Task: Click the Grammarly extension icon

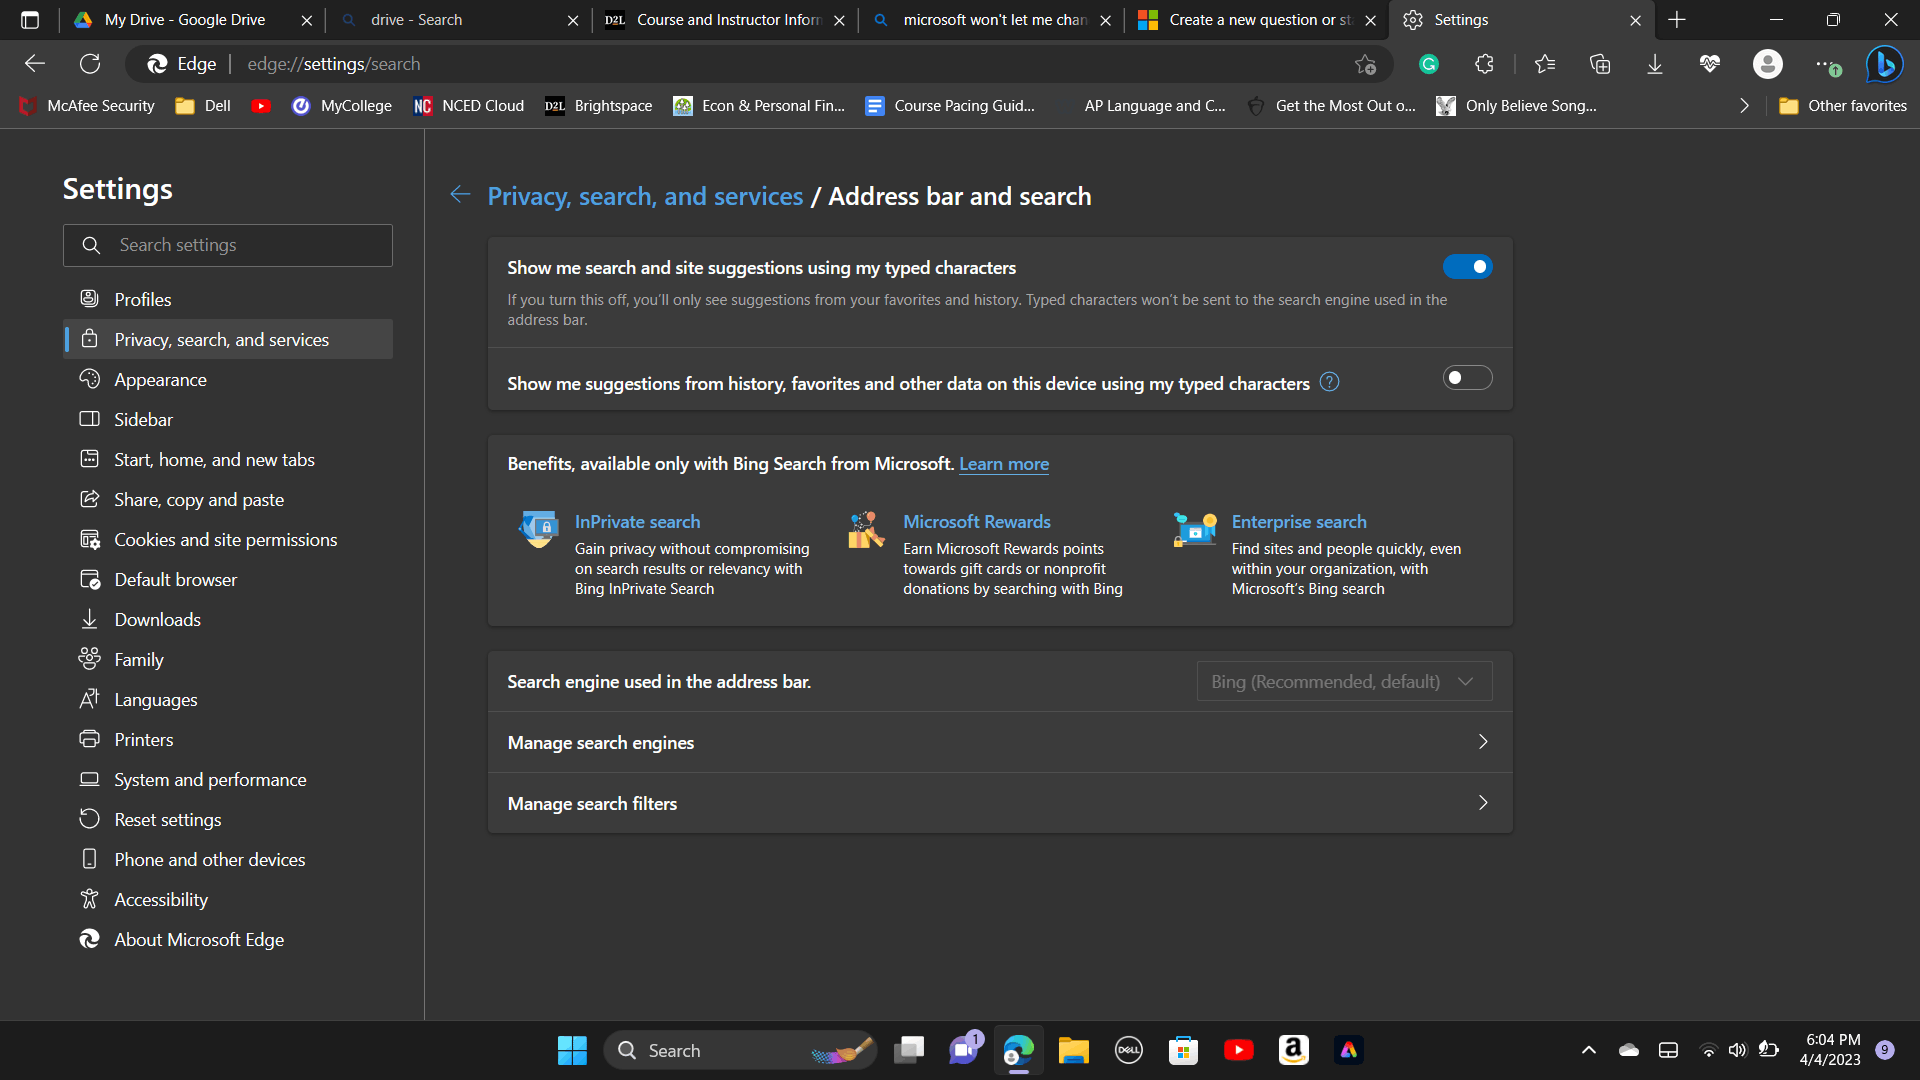Action: (1429, 64)
